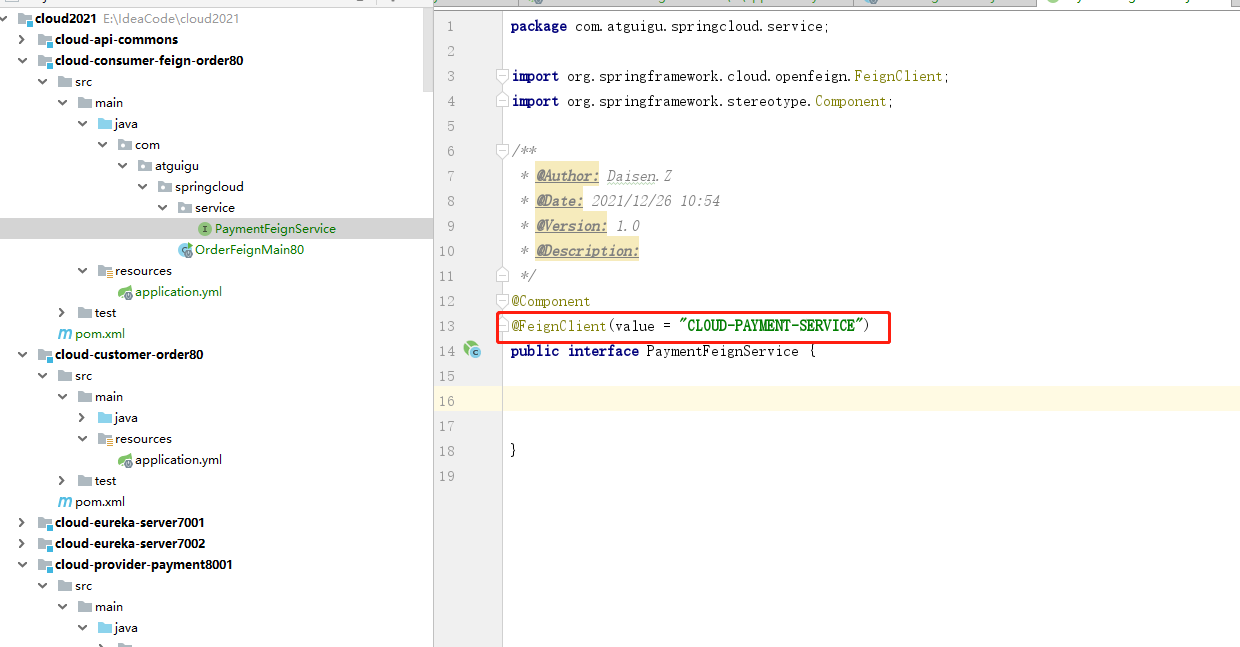This screenshot has width=1240, height=647.
Task: Click test folder icon in cloud-consumer-feign-order80
Action: click(85, 313)
